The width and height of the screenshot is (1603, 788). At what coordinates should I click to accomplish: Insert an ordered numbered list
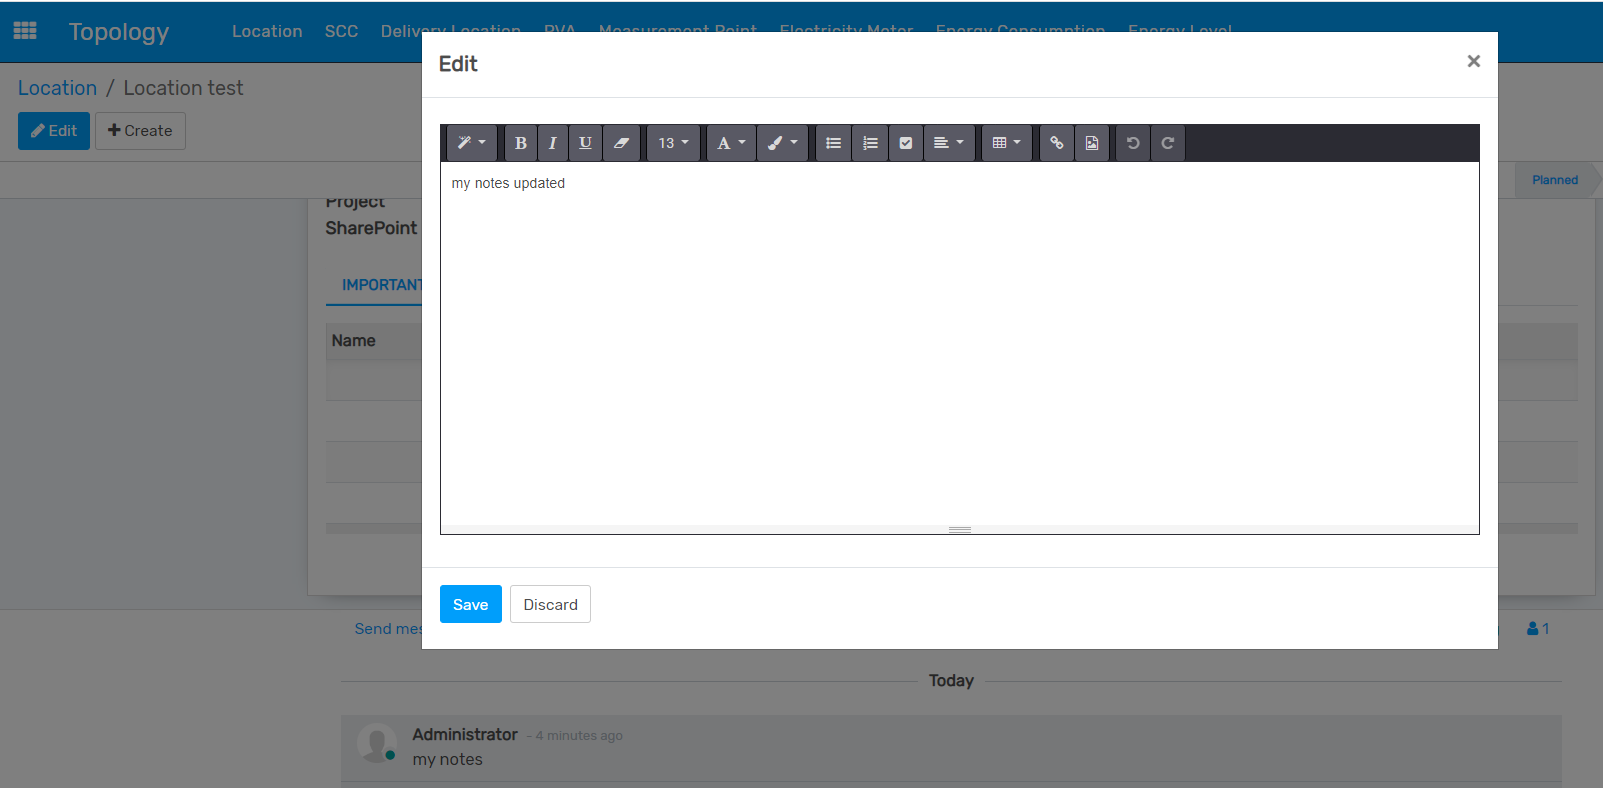click(x=870, y=143)
